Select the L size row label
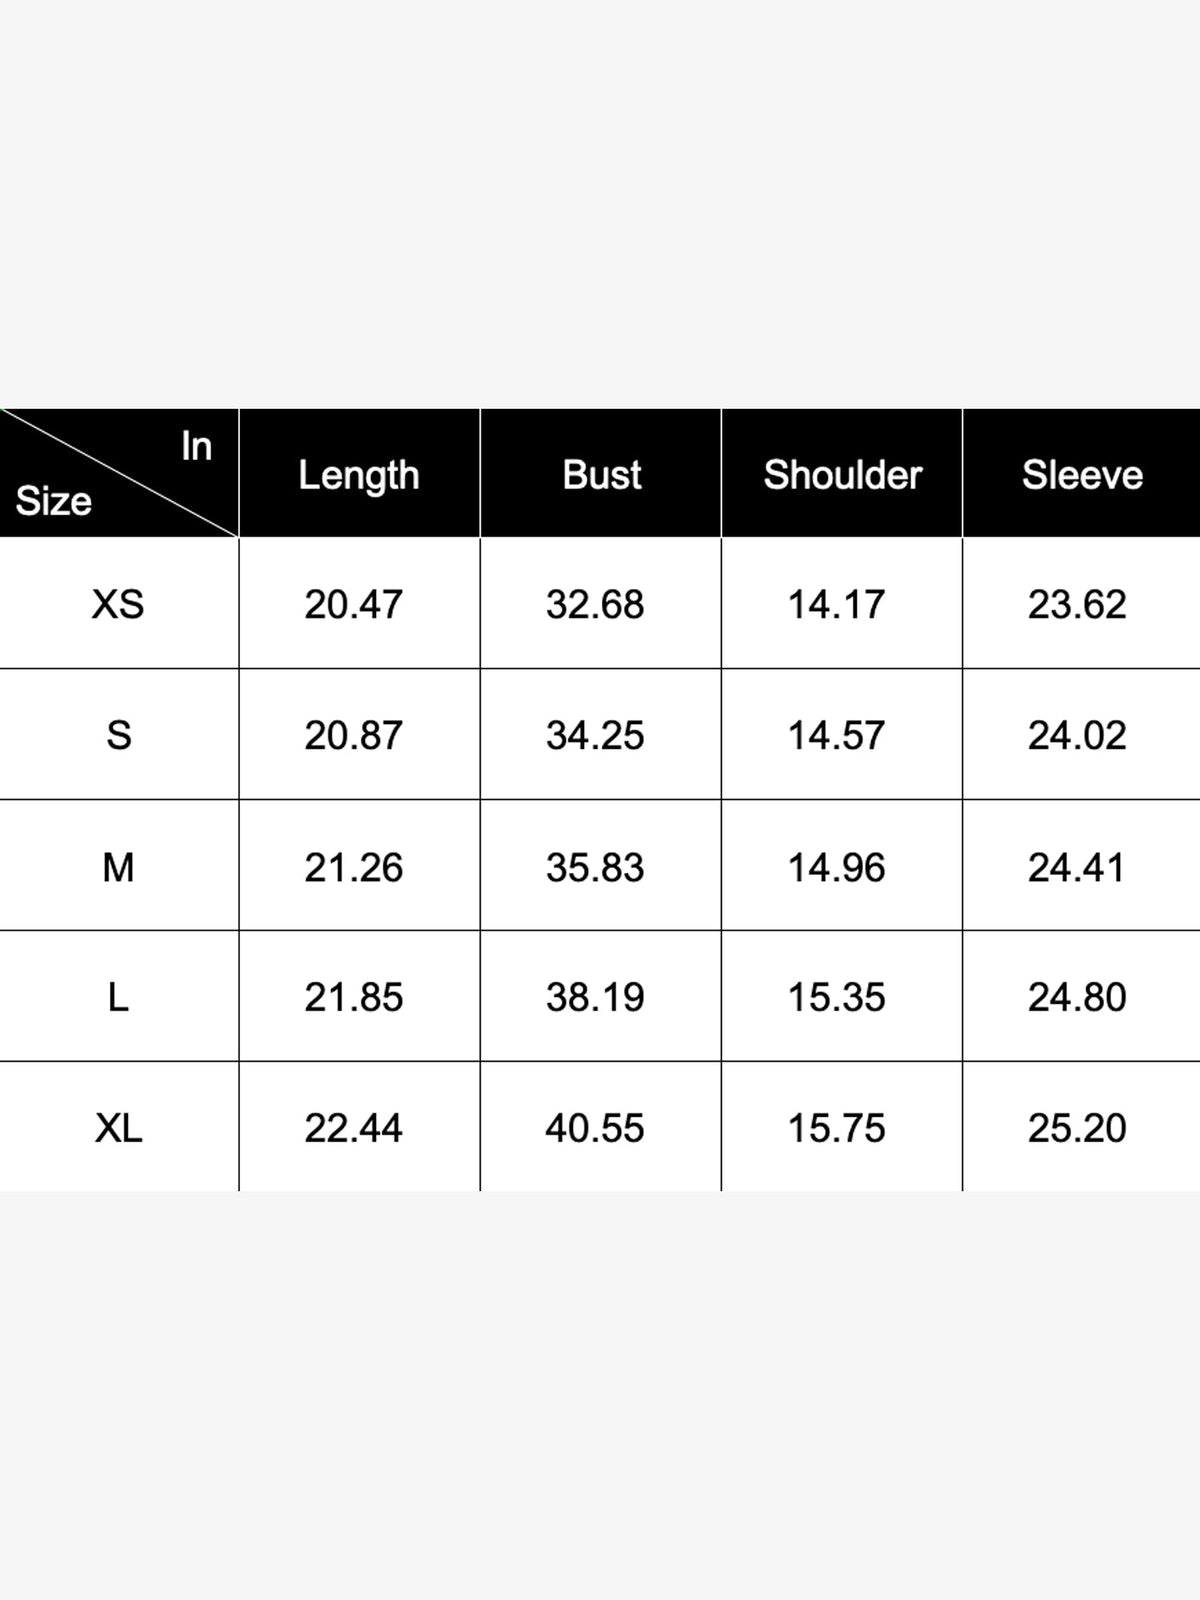The height and width of the screenshot is (1600, 1200). point(118,997)
